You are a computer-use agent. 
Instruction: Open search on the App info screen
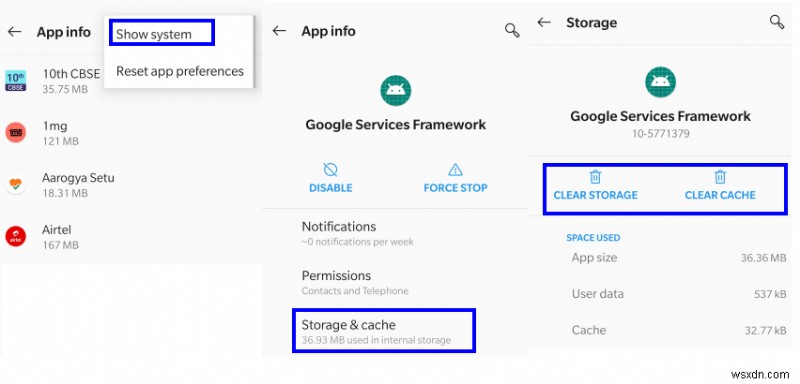coord(512,31)
